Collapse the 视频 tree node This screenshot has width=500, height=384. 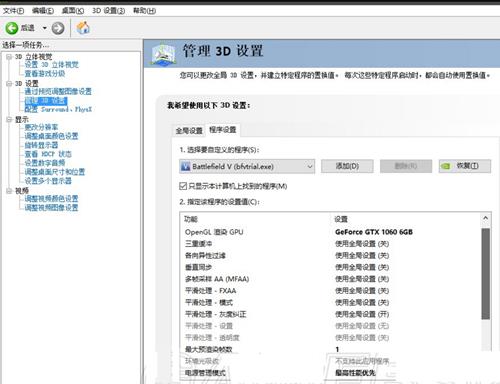[x=9, y=191]
